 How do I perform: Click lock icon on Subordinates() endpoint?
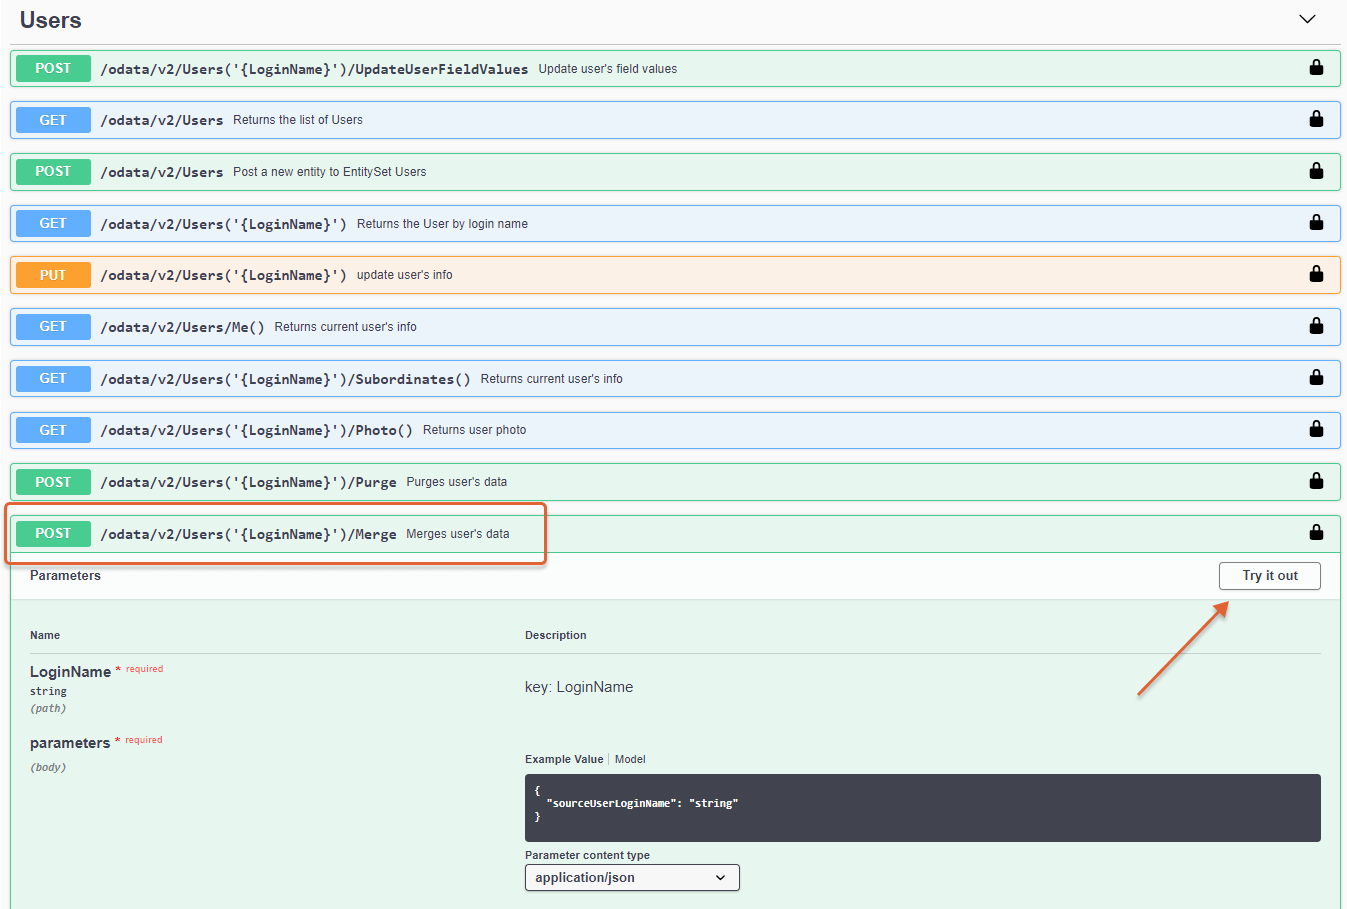(1316, 378)
